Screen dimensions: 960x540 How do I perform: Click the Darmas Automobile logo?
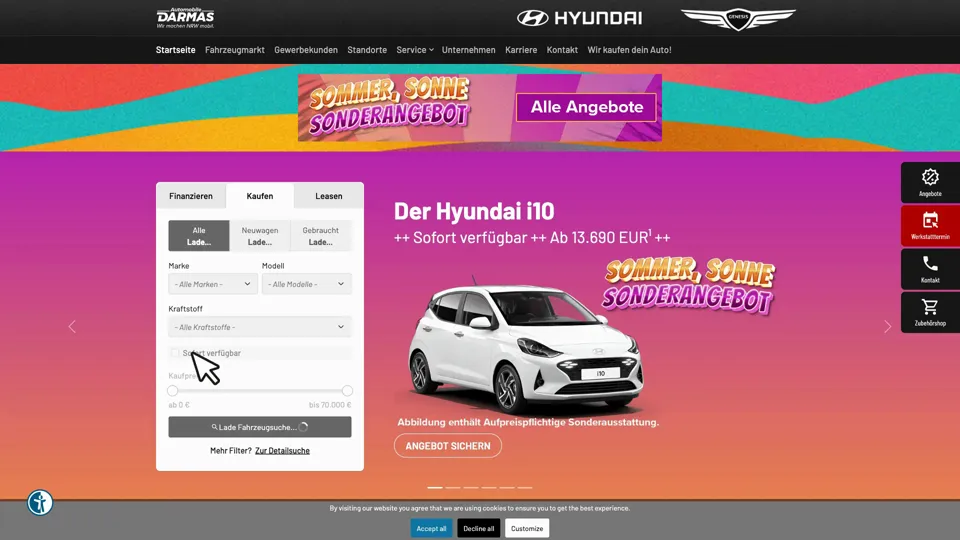pos(186,18)
